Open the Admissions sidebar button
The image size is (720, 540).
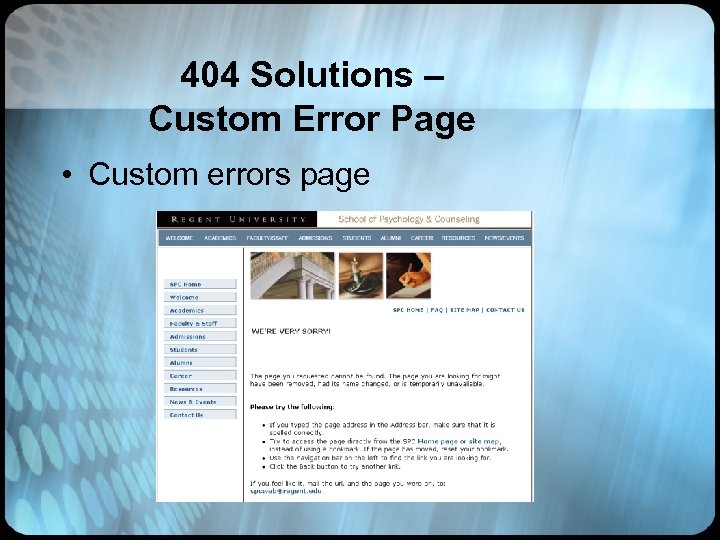point(200,337)
